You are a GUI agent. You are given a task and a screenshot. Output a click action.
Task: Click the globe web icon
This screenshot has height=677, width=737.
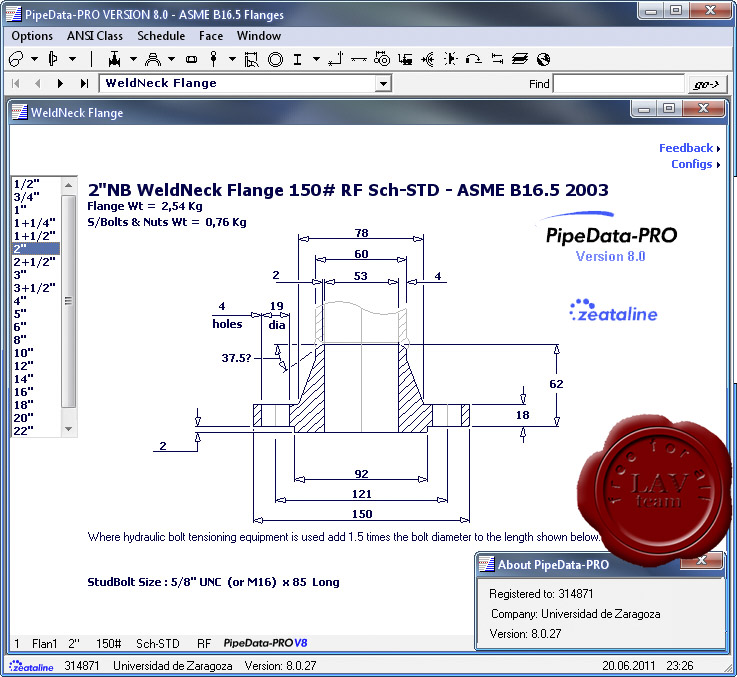543,59
